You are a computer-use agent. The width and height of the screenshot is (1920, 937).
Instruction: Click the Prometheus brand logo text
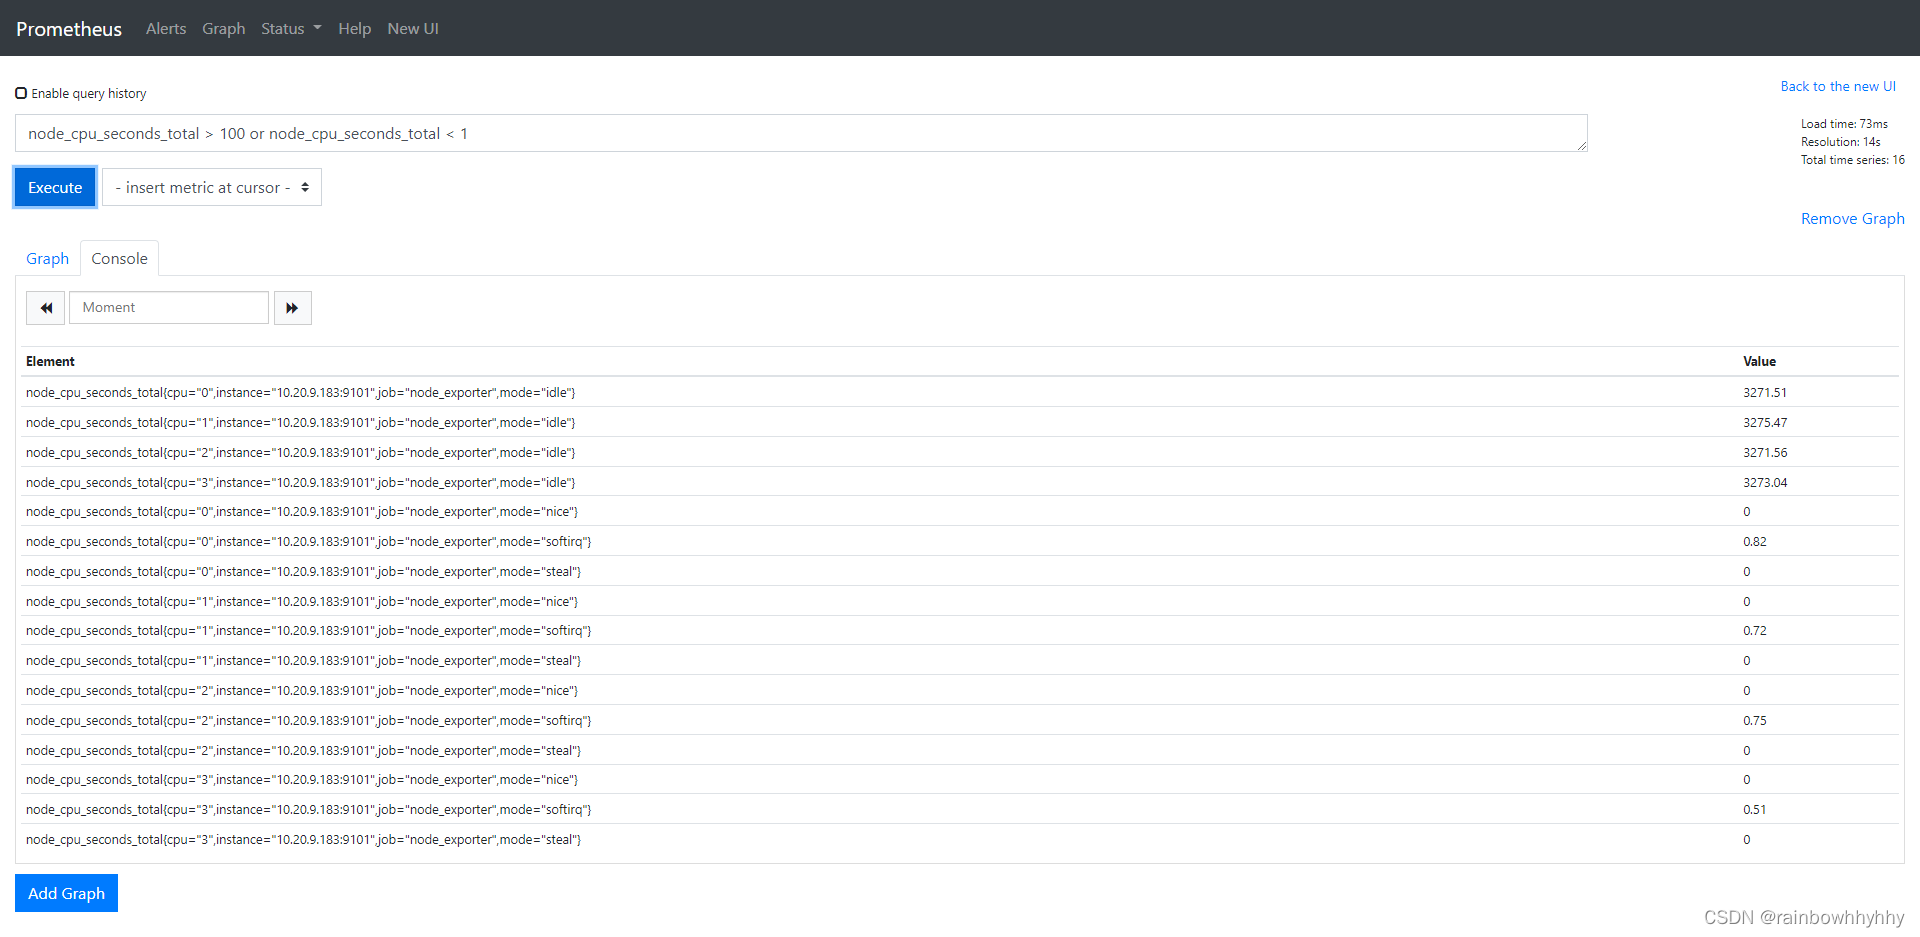tap(69, 29)
